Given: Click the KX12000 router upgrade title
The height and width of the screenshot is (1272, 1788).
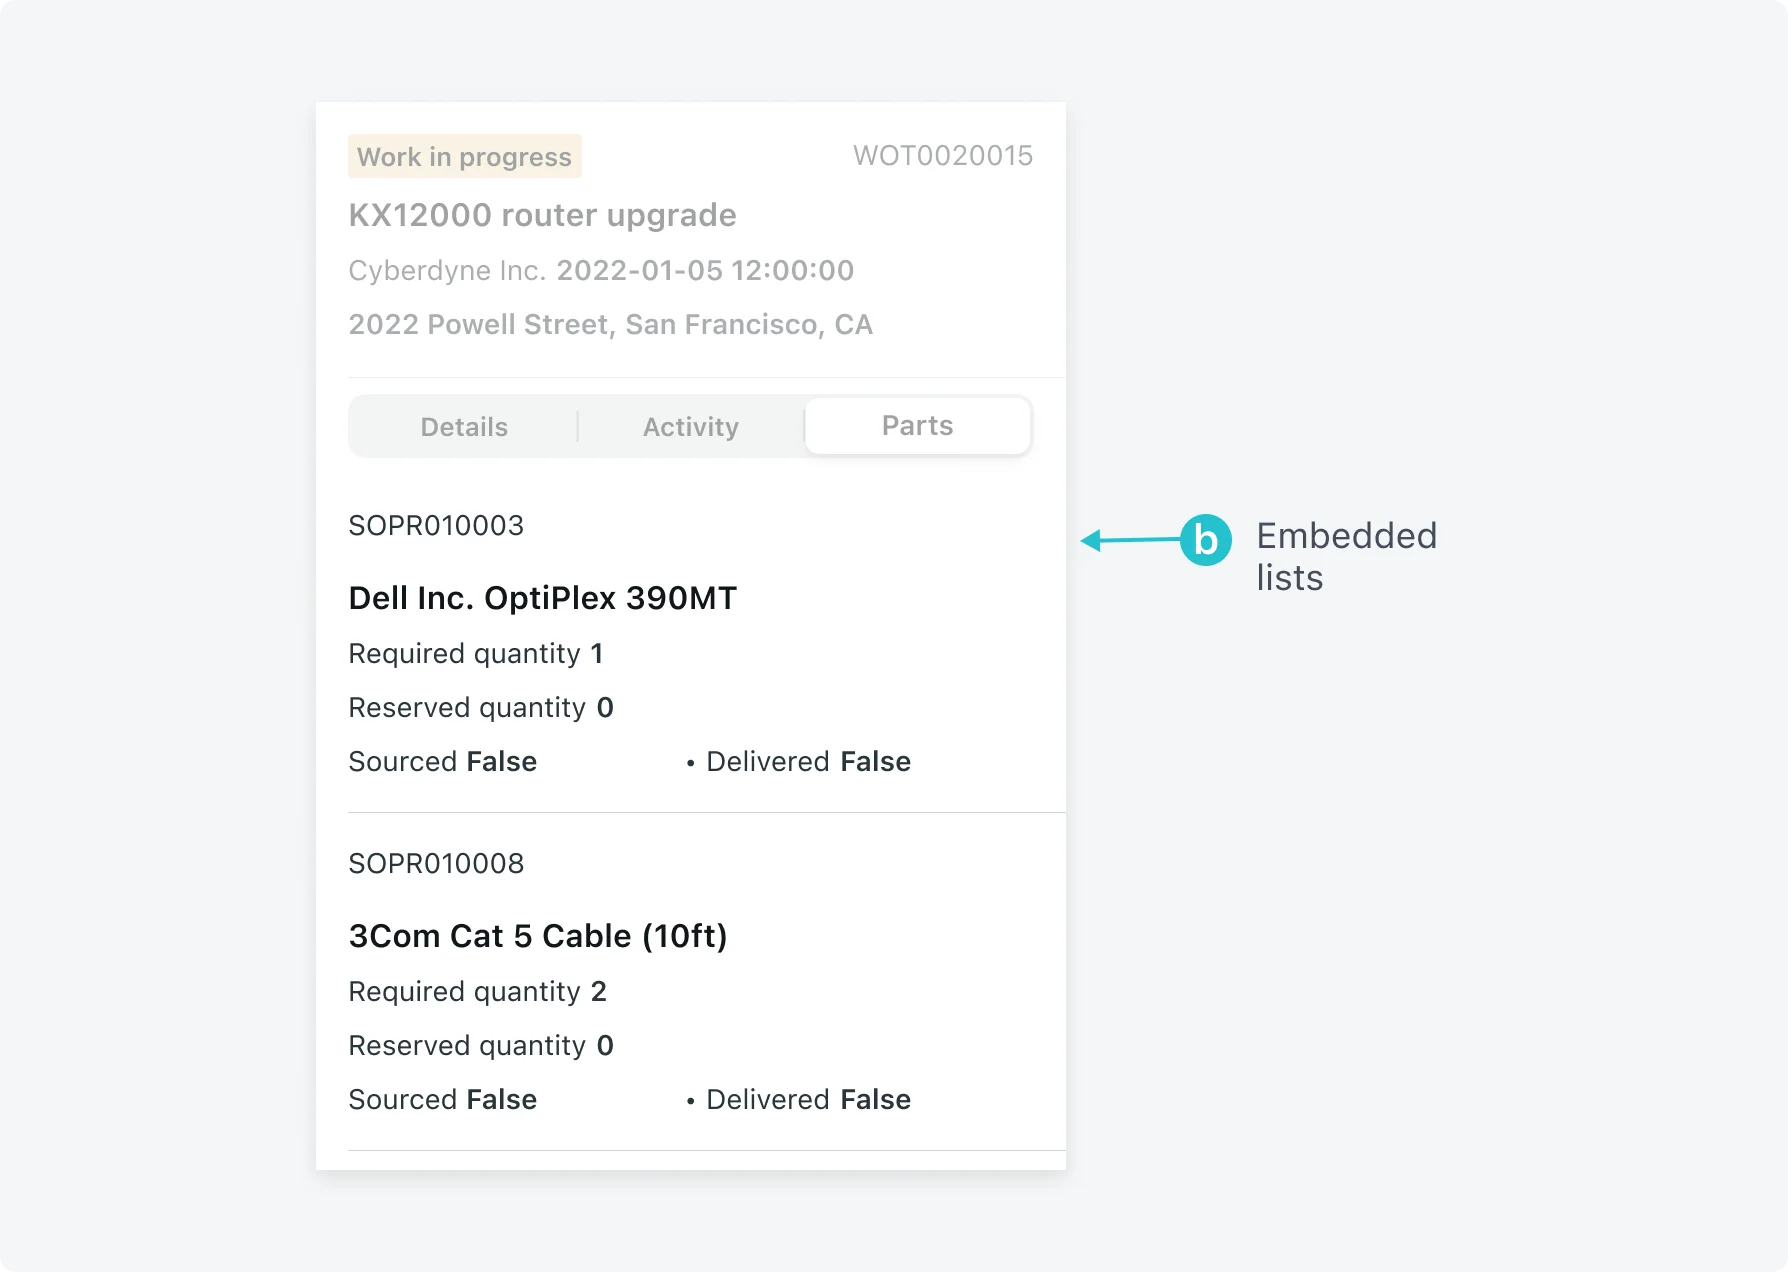Looking at the screenshot, I should point(543,215).
